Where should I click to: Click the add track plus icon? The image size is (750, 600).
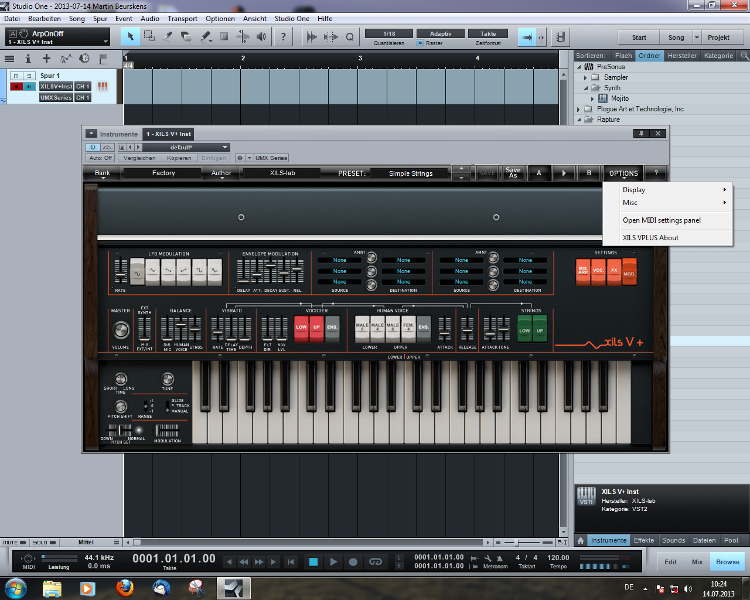click(46, 59)
